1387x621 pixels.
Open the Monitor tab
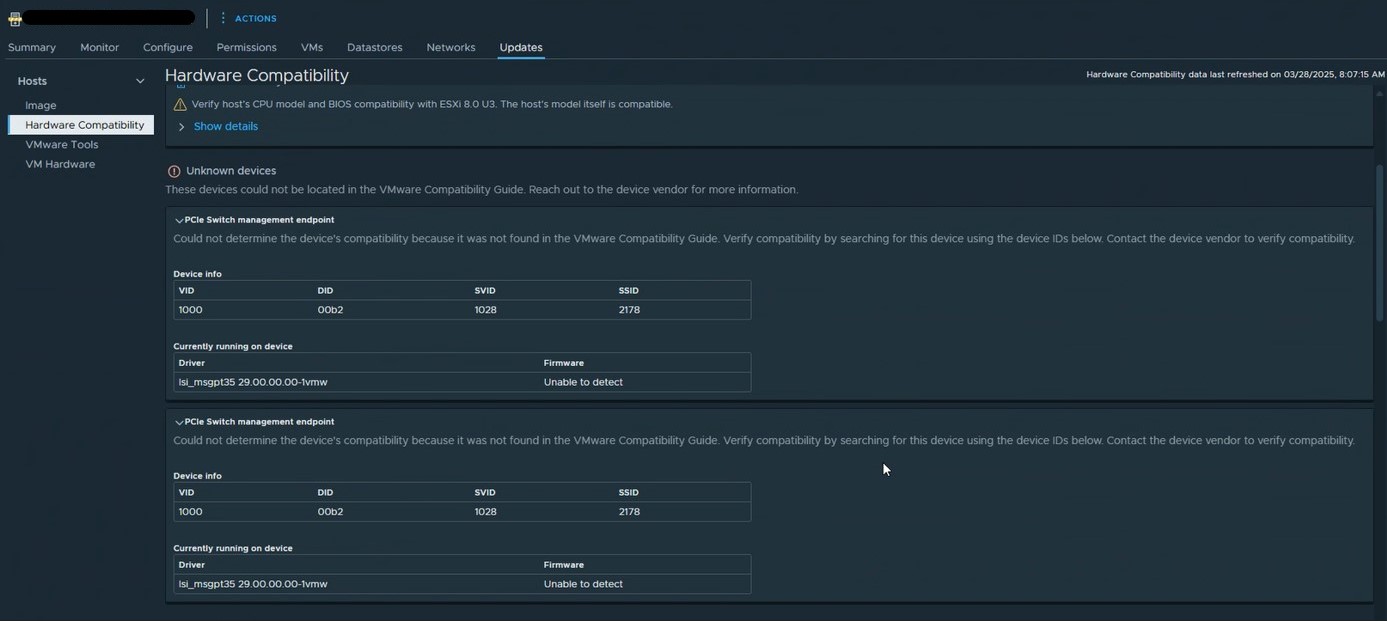(x=100, y=45)
